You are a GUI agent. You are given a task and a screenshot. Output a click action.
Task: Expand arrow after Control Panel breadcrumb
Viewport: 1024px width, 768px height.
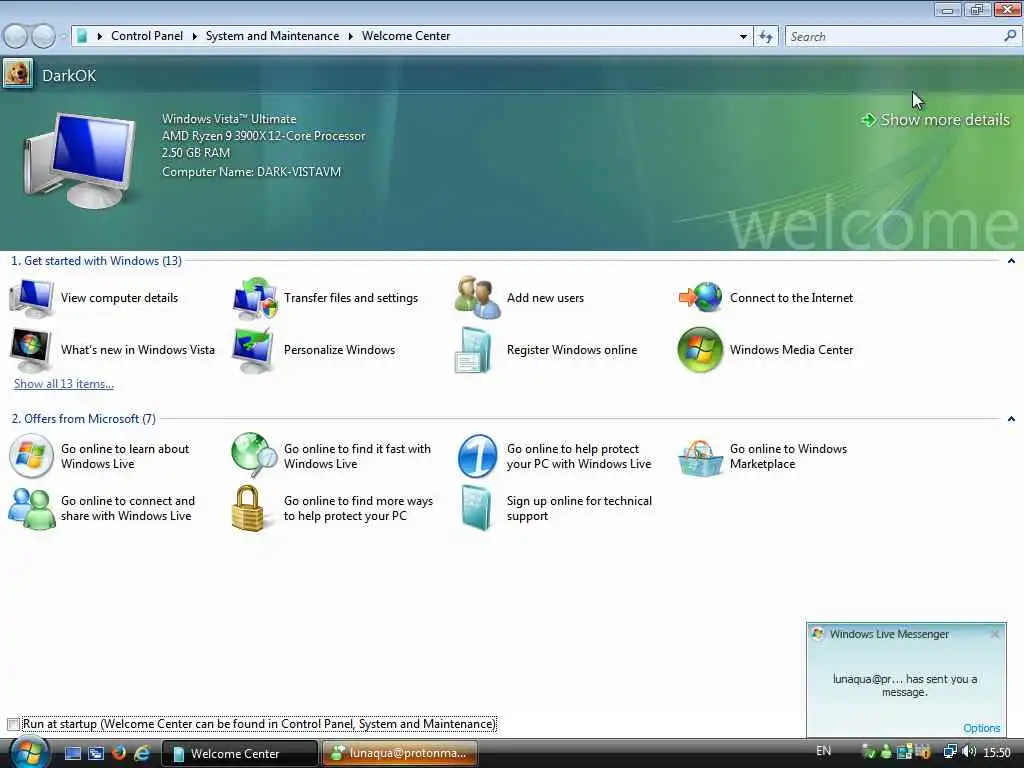[x=195, y=37]
